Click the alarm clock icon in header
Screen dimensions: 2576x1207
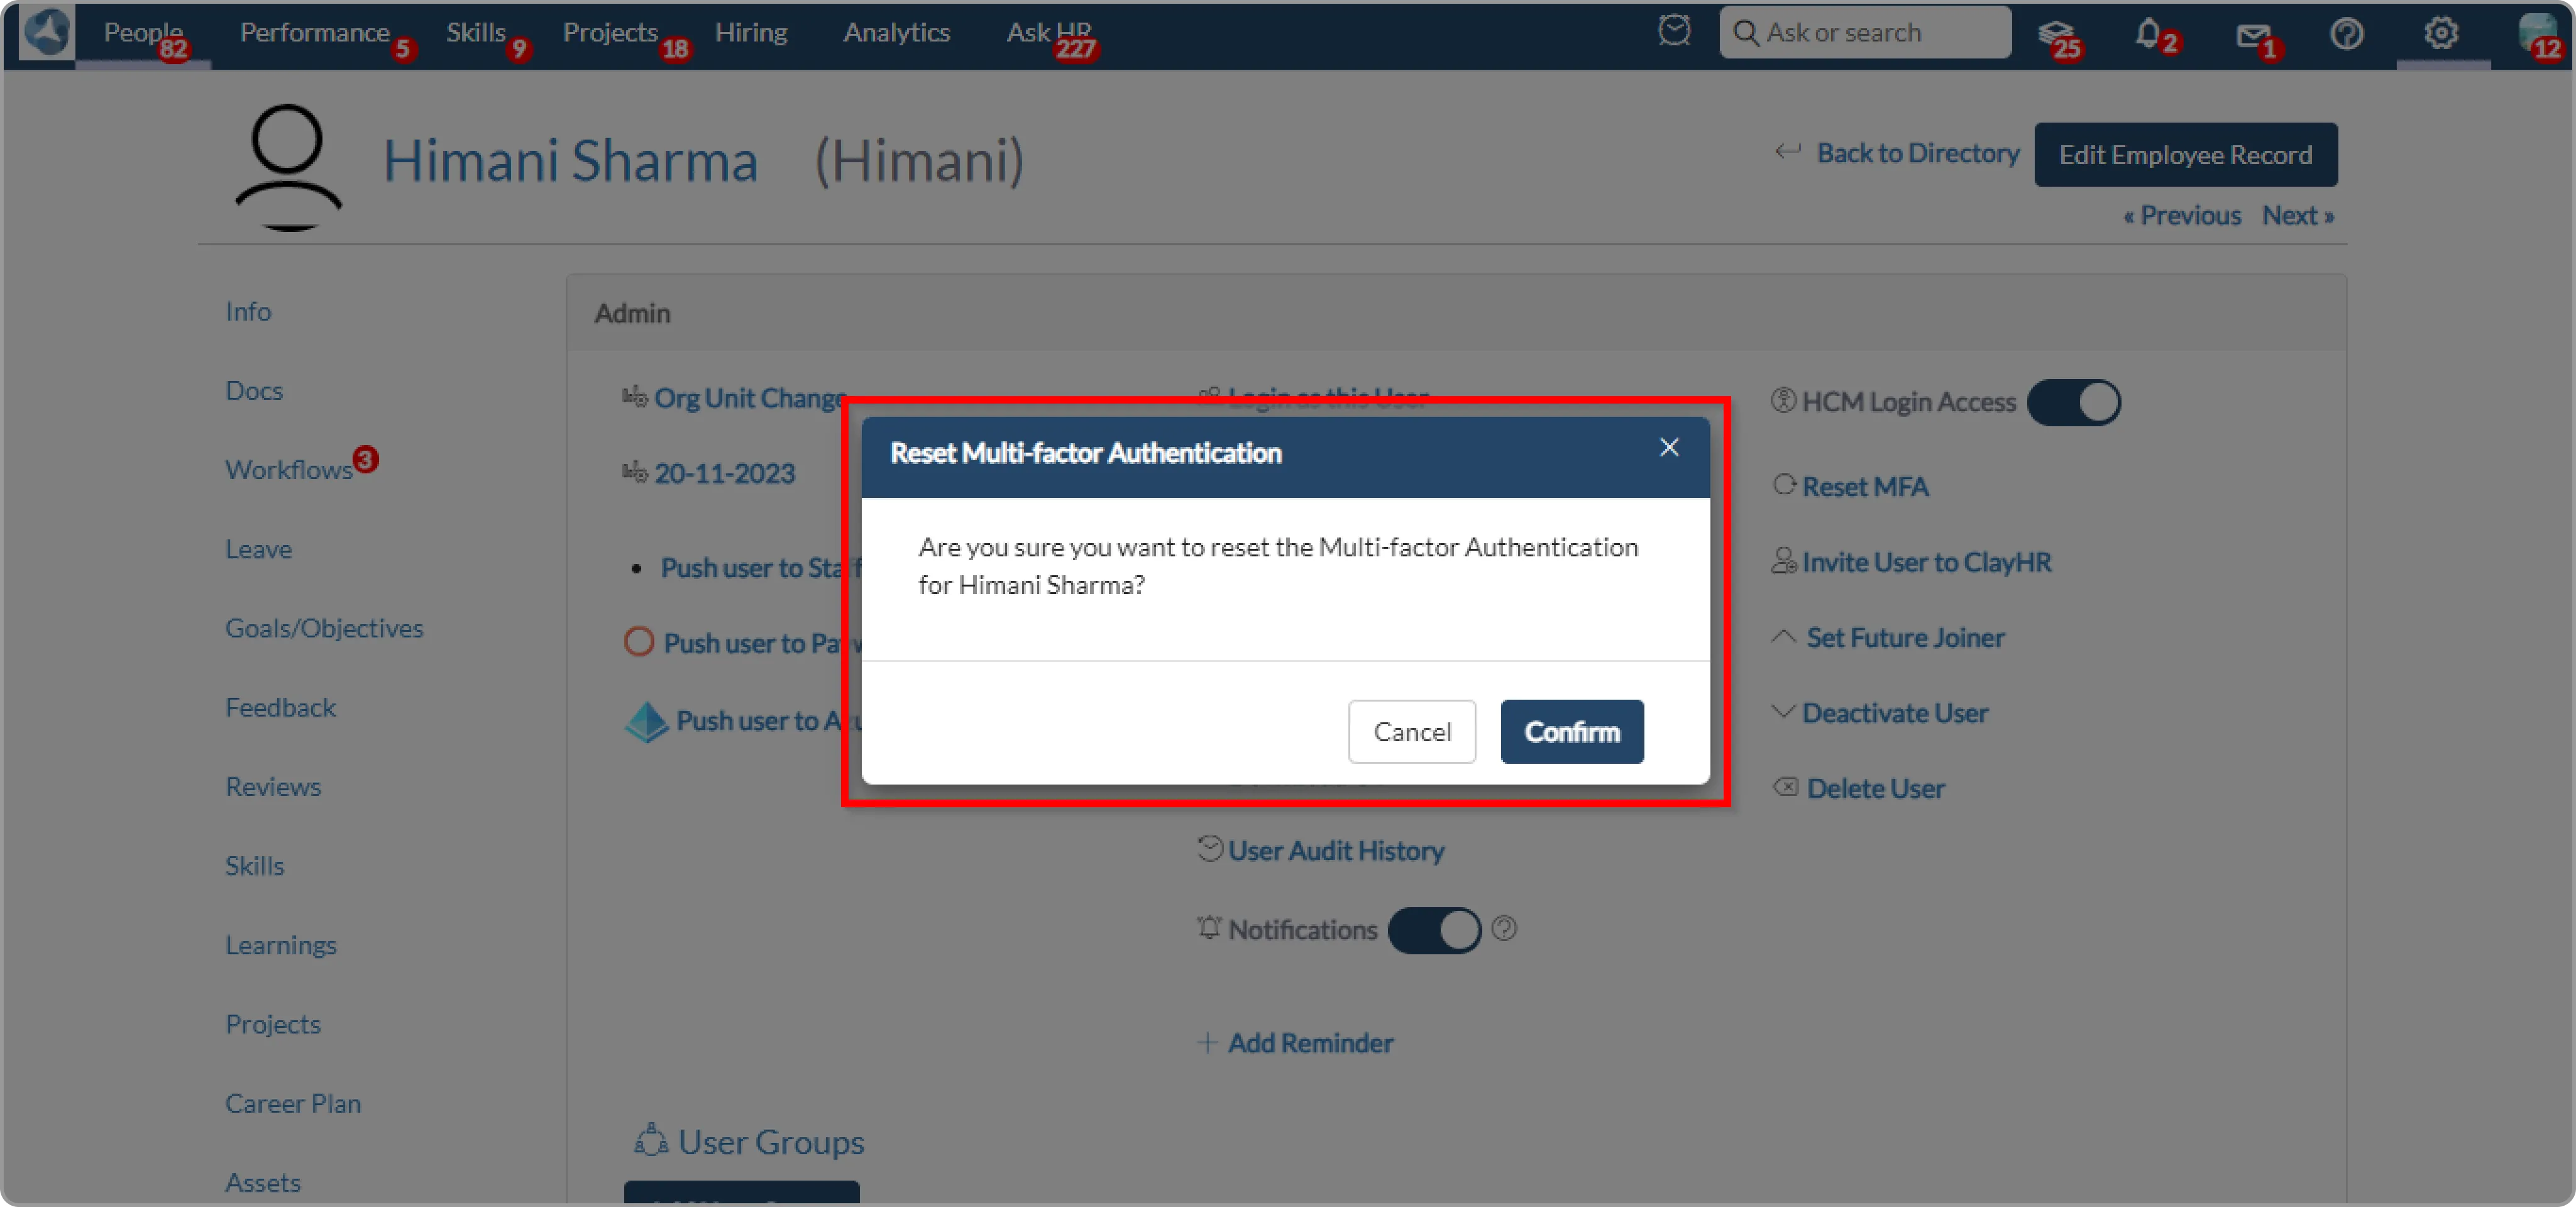point(1674,31)
